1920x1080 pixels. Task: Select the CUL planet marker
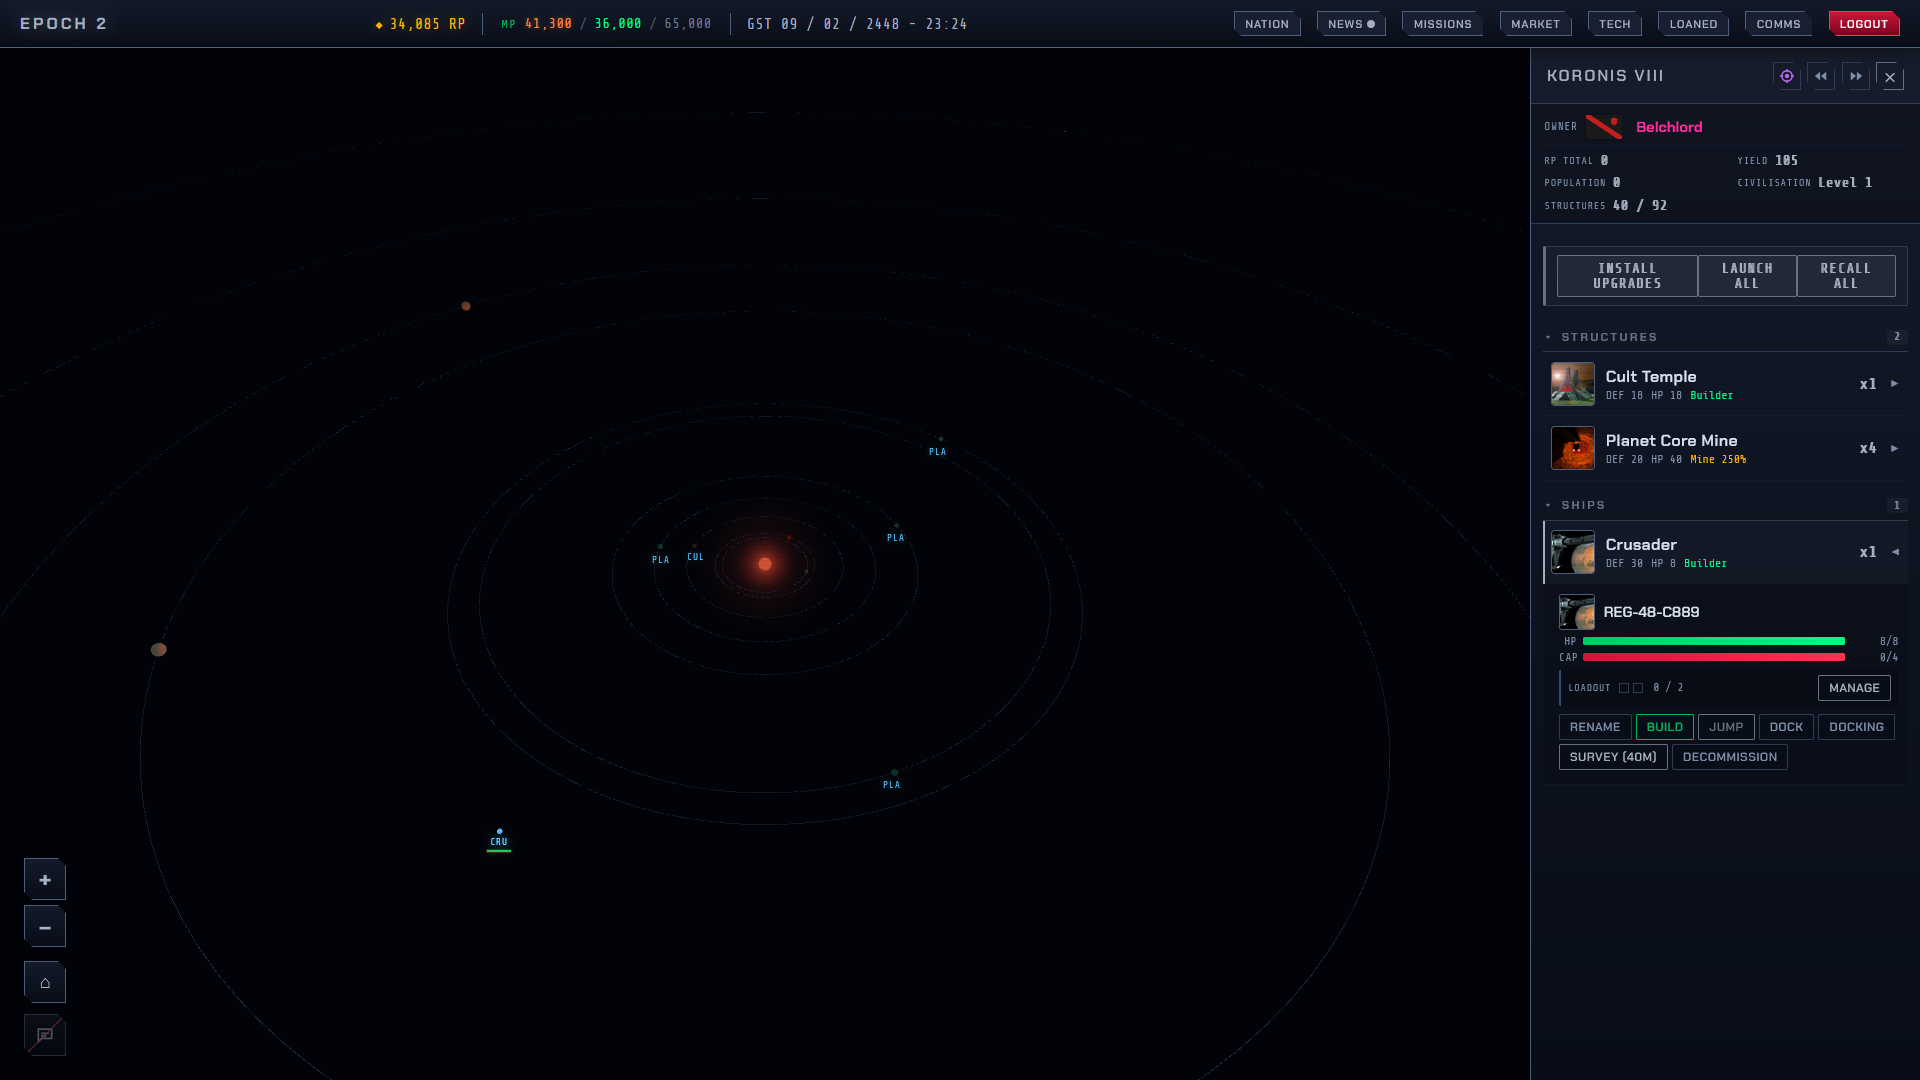tap(695, 554)
